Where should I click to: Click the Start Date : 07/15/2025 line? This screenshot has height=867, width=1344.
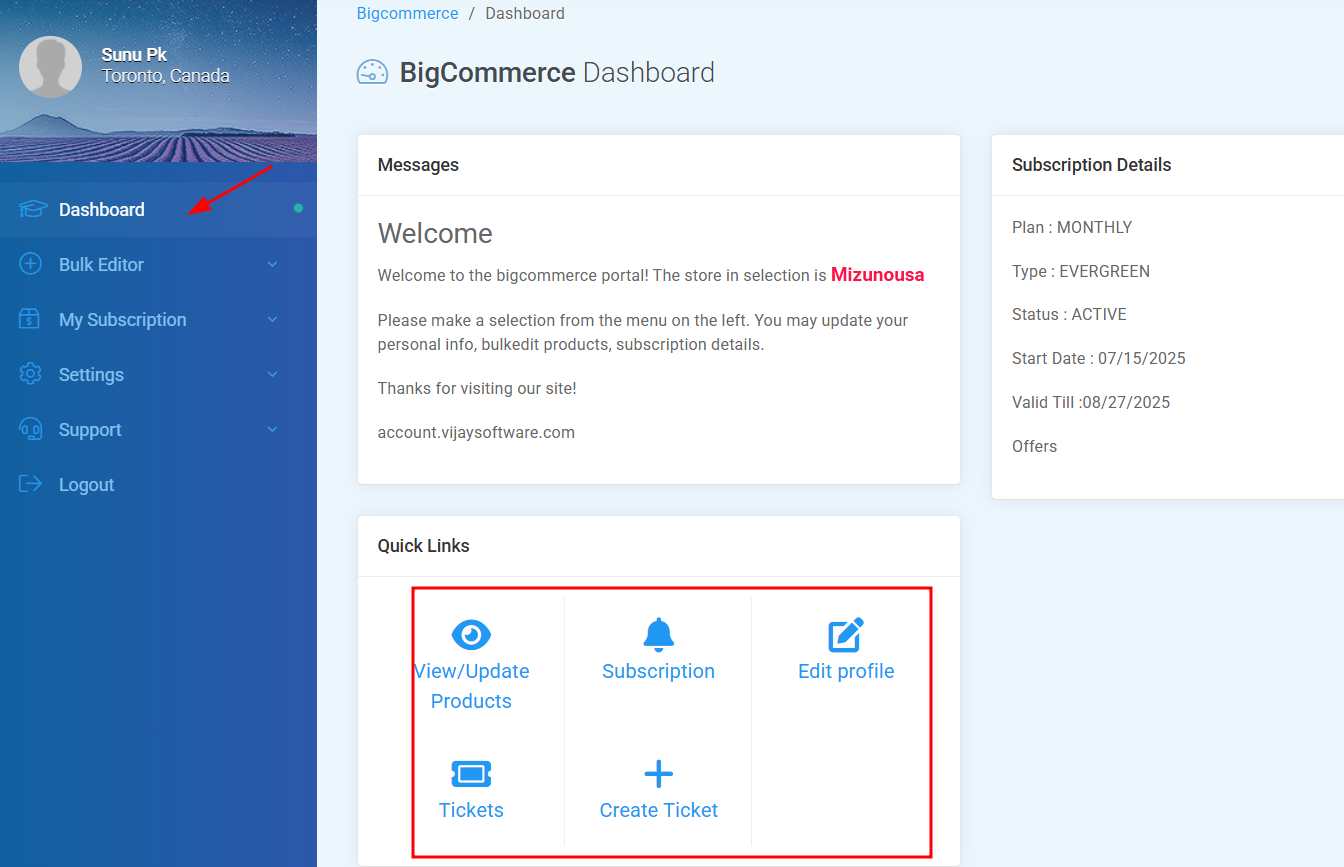(1099, 358)
